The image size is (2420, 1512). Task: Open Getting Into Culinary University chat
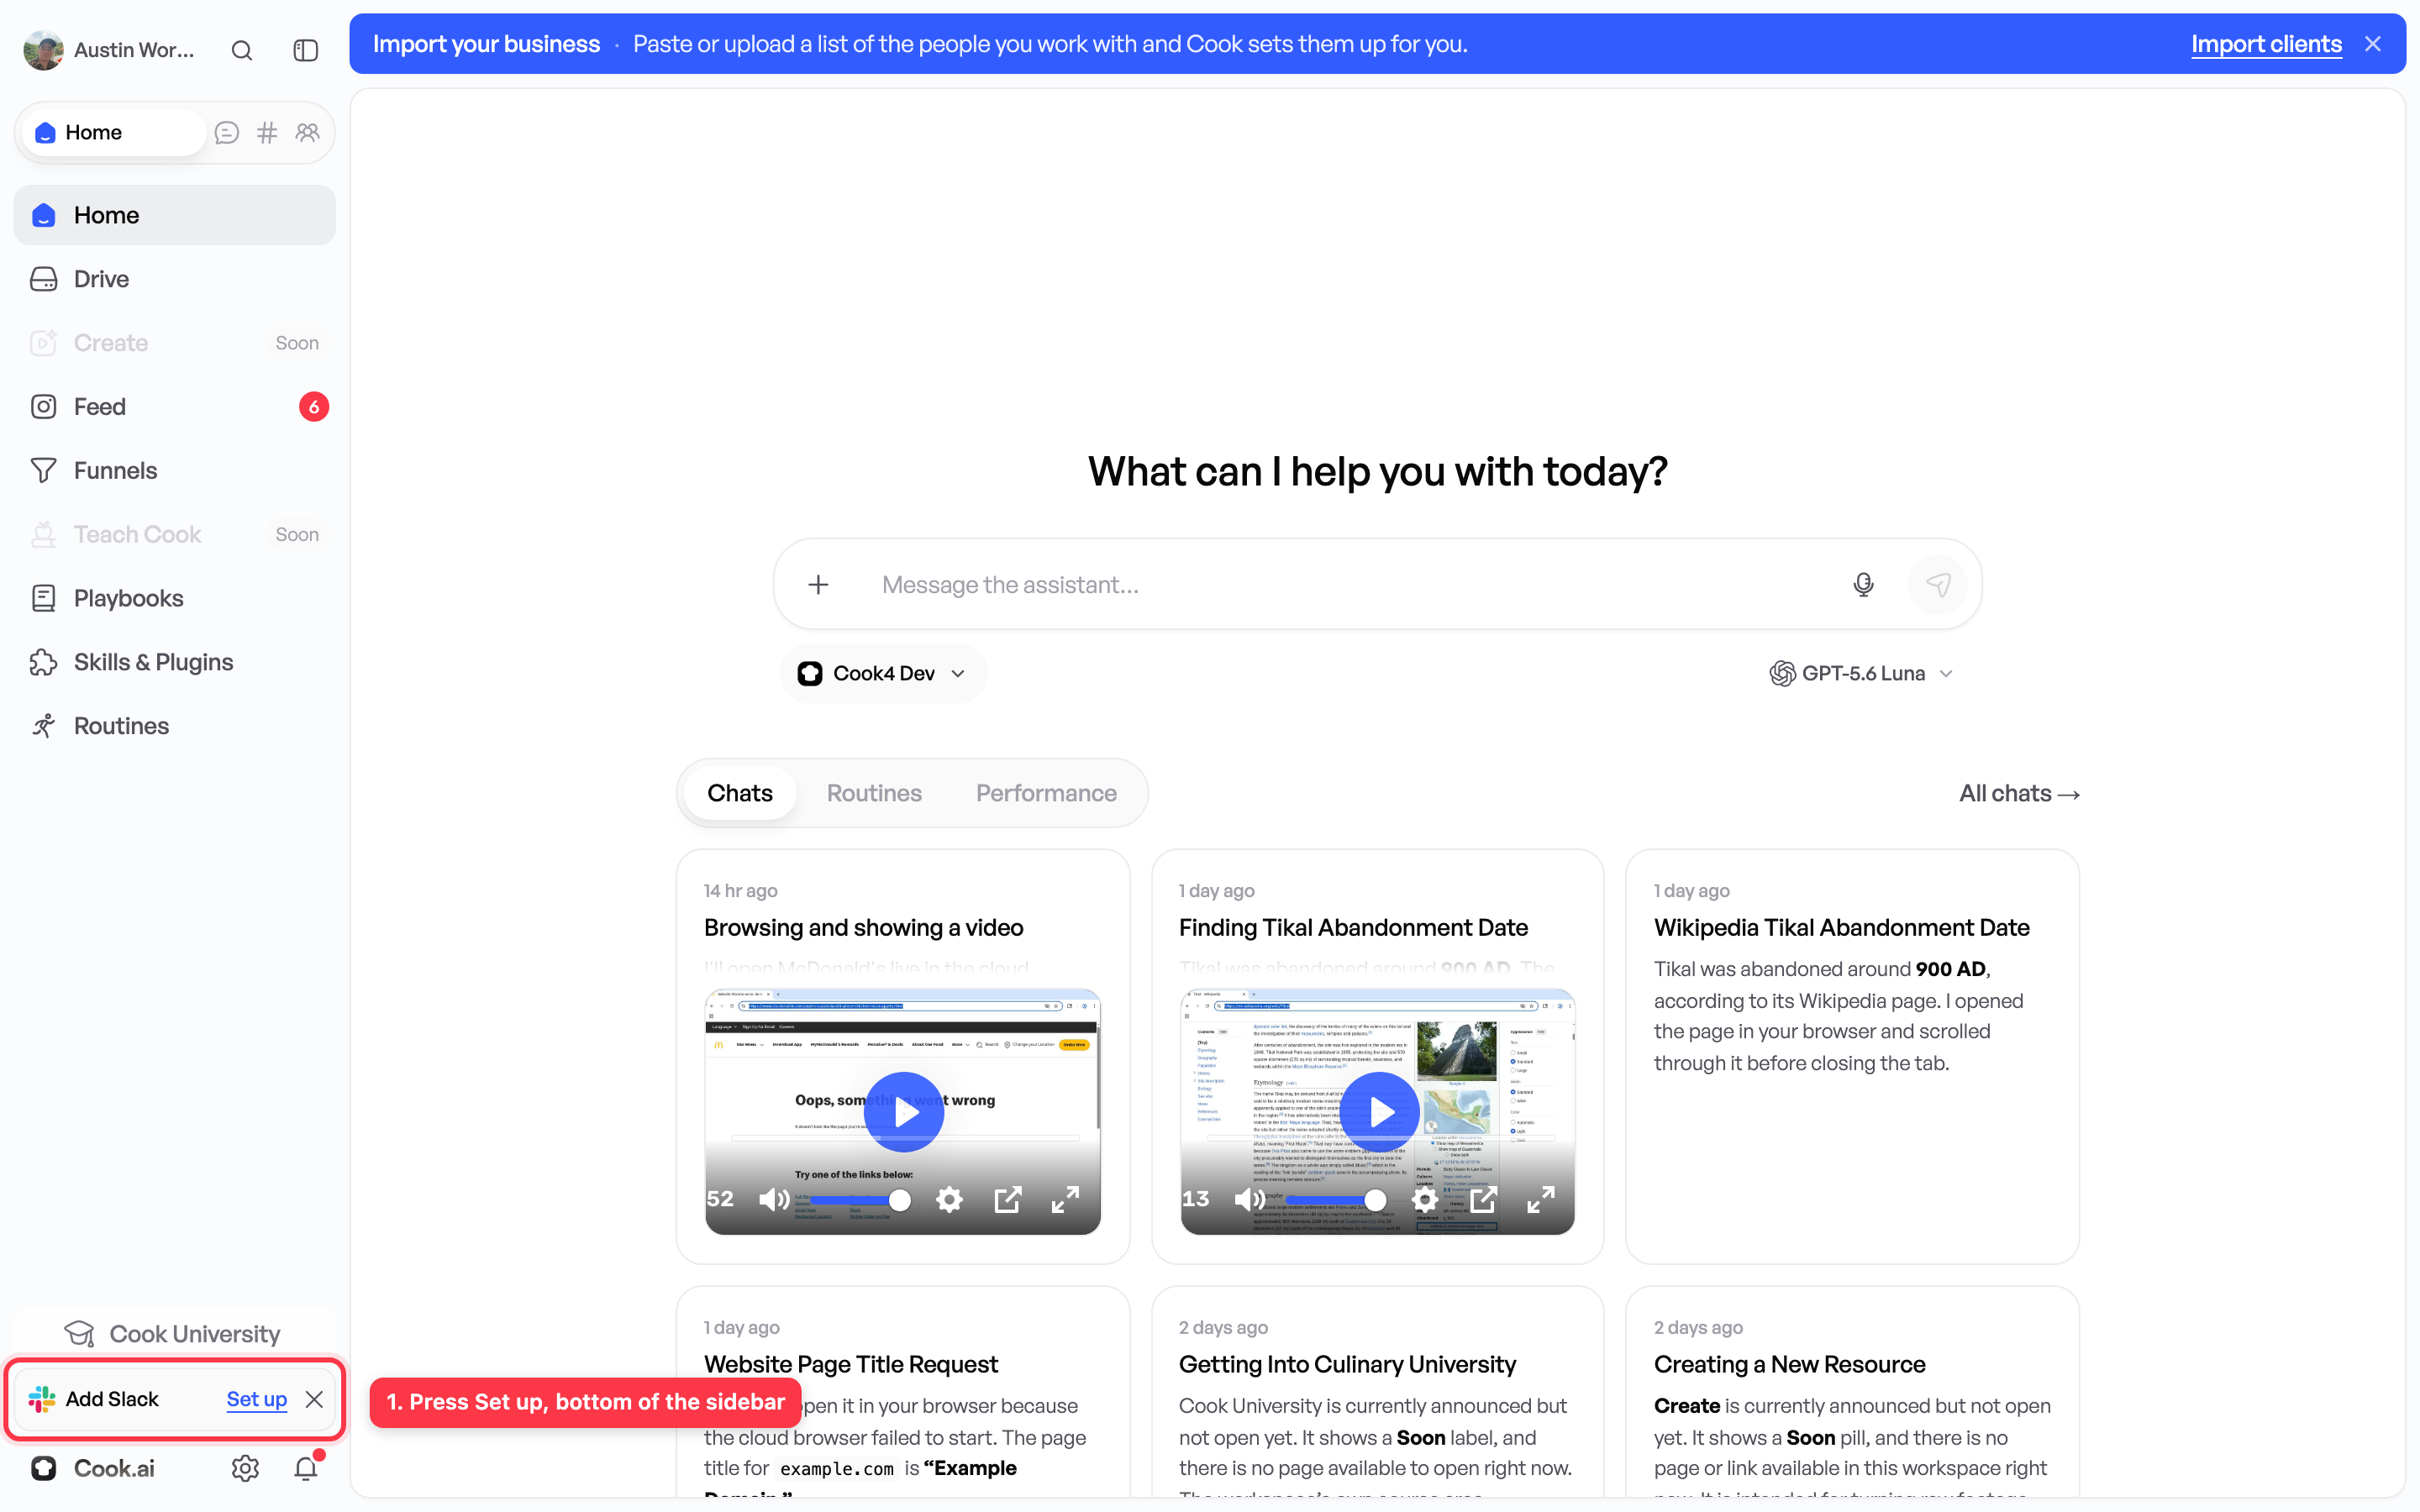(1347, 1364)
